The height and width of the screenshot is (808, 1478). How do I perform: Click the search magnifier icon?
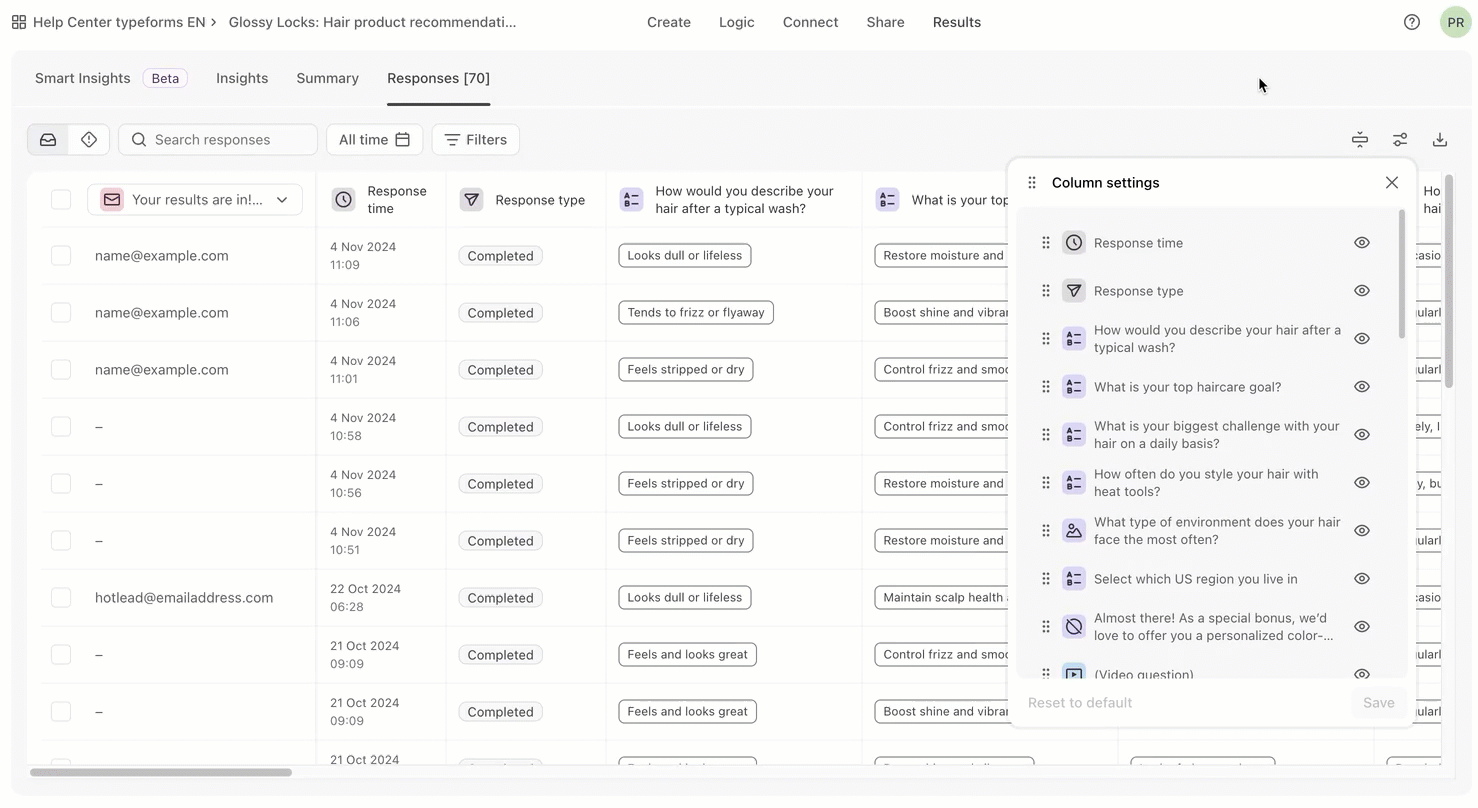pyautogui.click(x=139, y=140)
